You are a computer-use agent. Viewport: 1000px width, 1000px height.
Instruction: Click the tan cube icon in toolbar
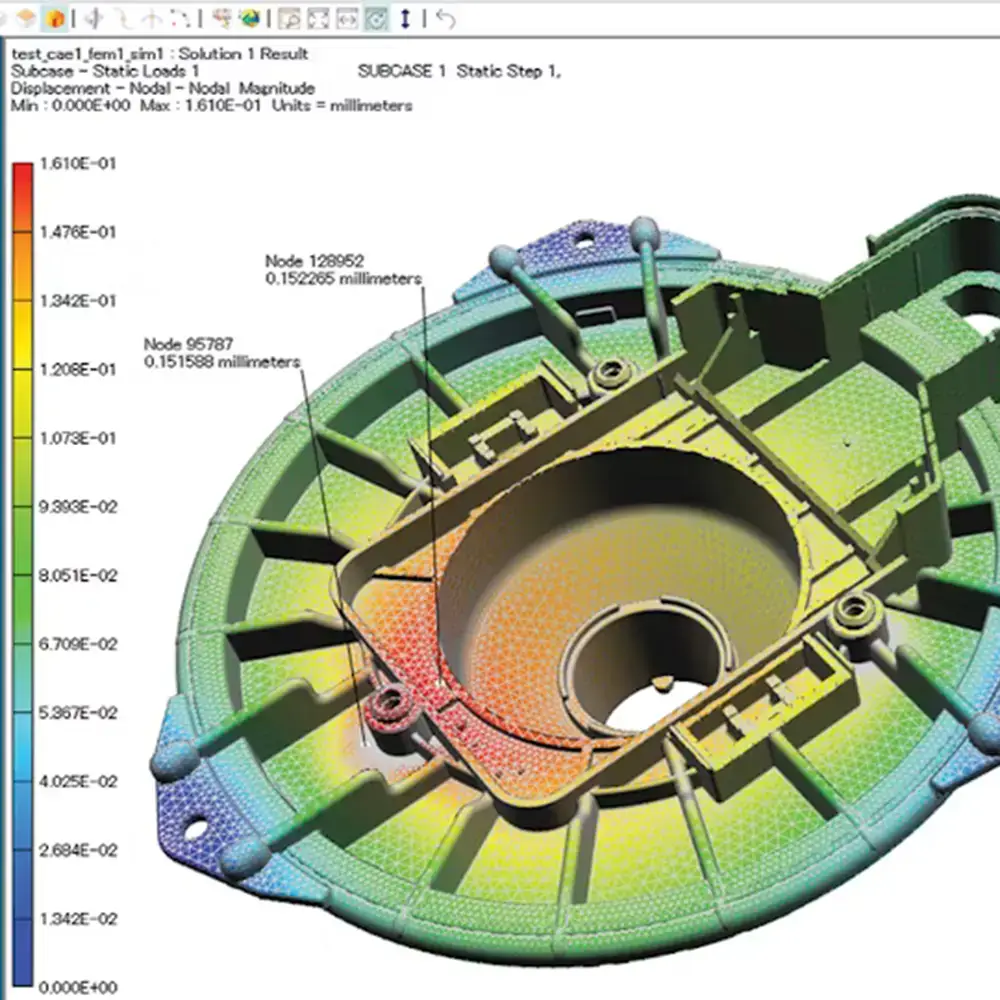click(26, 18)
